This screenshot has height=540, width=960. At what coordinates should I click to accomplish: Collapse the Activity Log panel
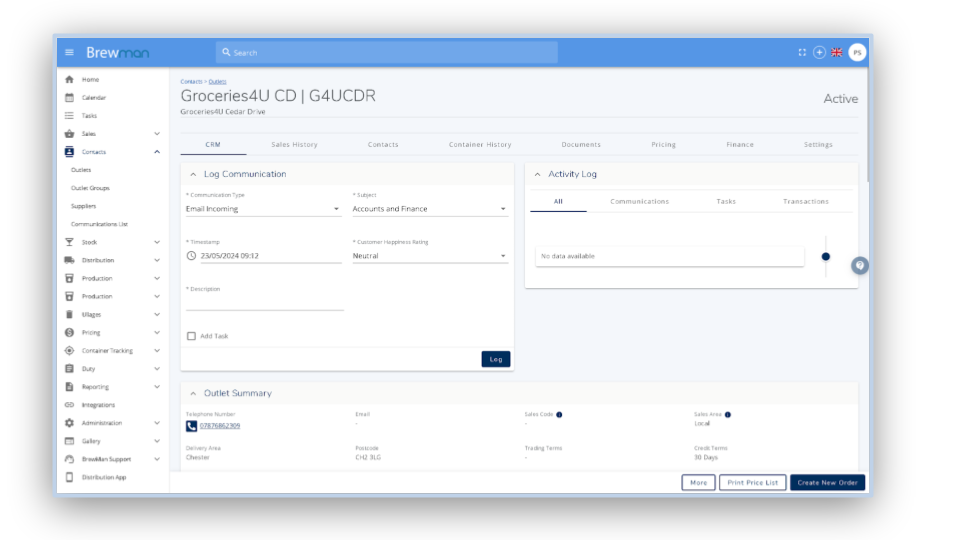(x=537, y=174)
